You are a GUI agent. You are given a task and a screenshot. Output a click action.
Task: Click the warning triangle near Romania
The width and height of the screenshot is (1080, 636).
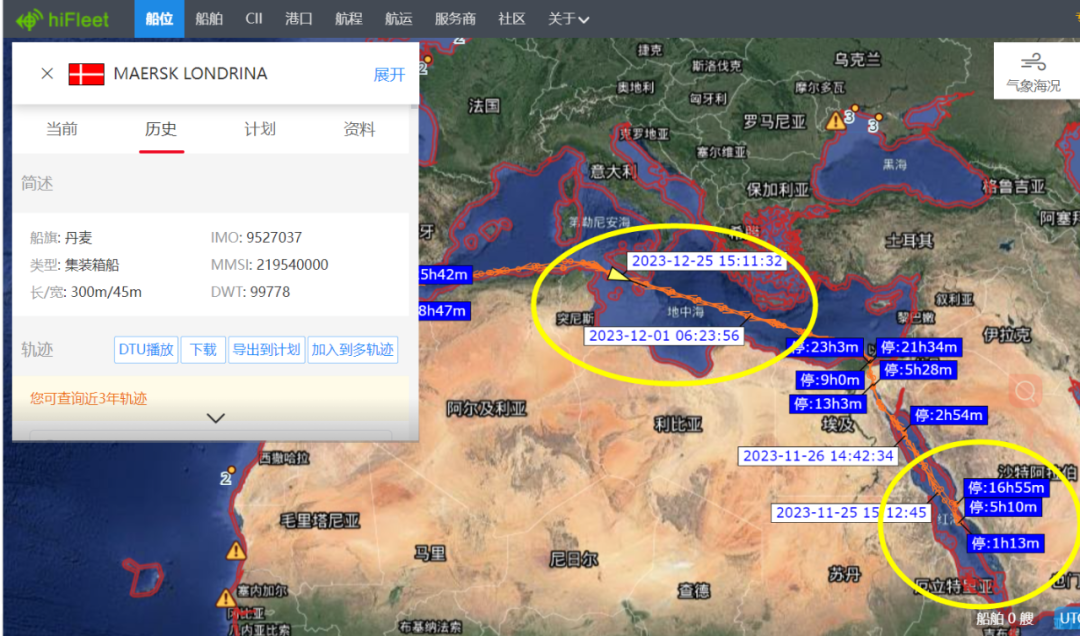coord(835,121)
